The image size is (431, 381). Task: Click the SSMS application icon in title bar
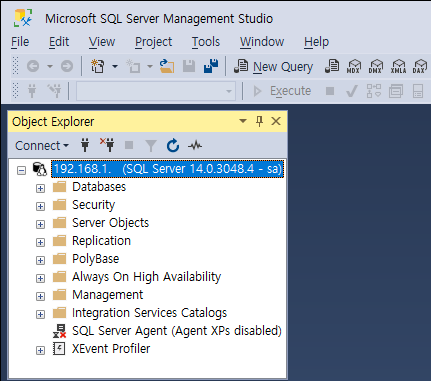coord(23,18)
